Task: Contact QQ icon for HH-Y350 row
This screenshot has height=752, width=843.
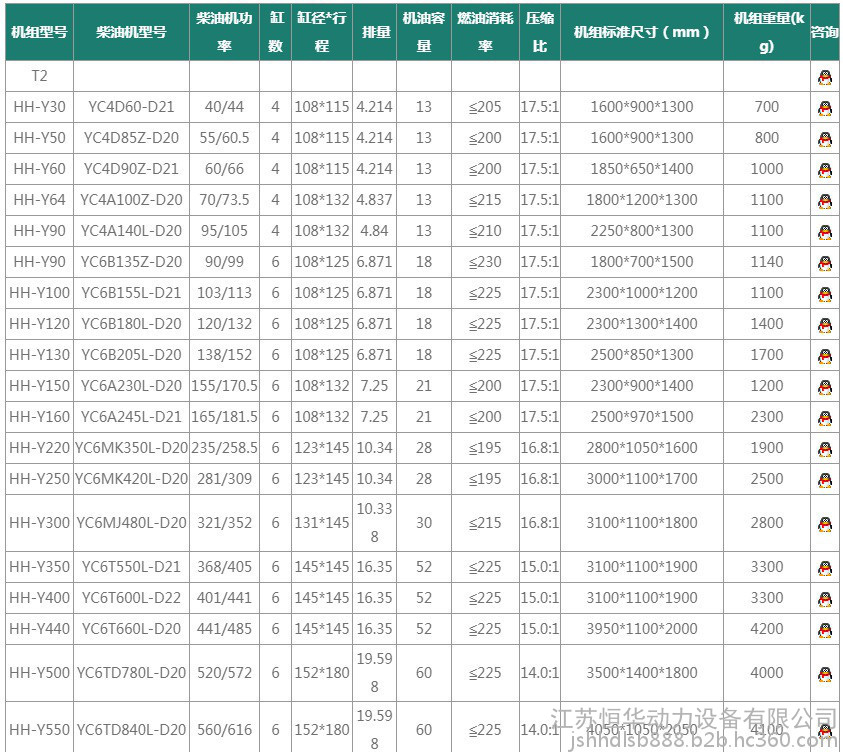Action: (x=825, y=569)
